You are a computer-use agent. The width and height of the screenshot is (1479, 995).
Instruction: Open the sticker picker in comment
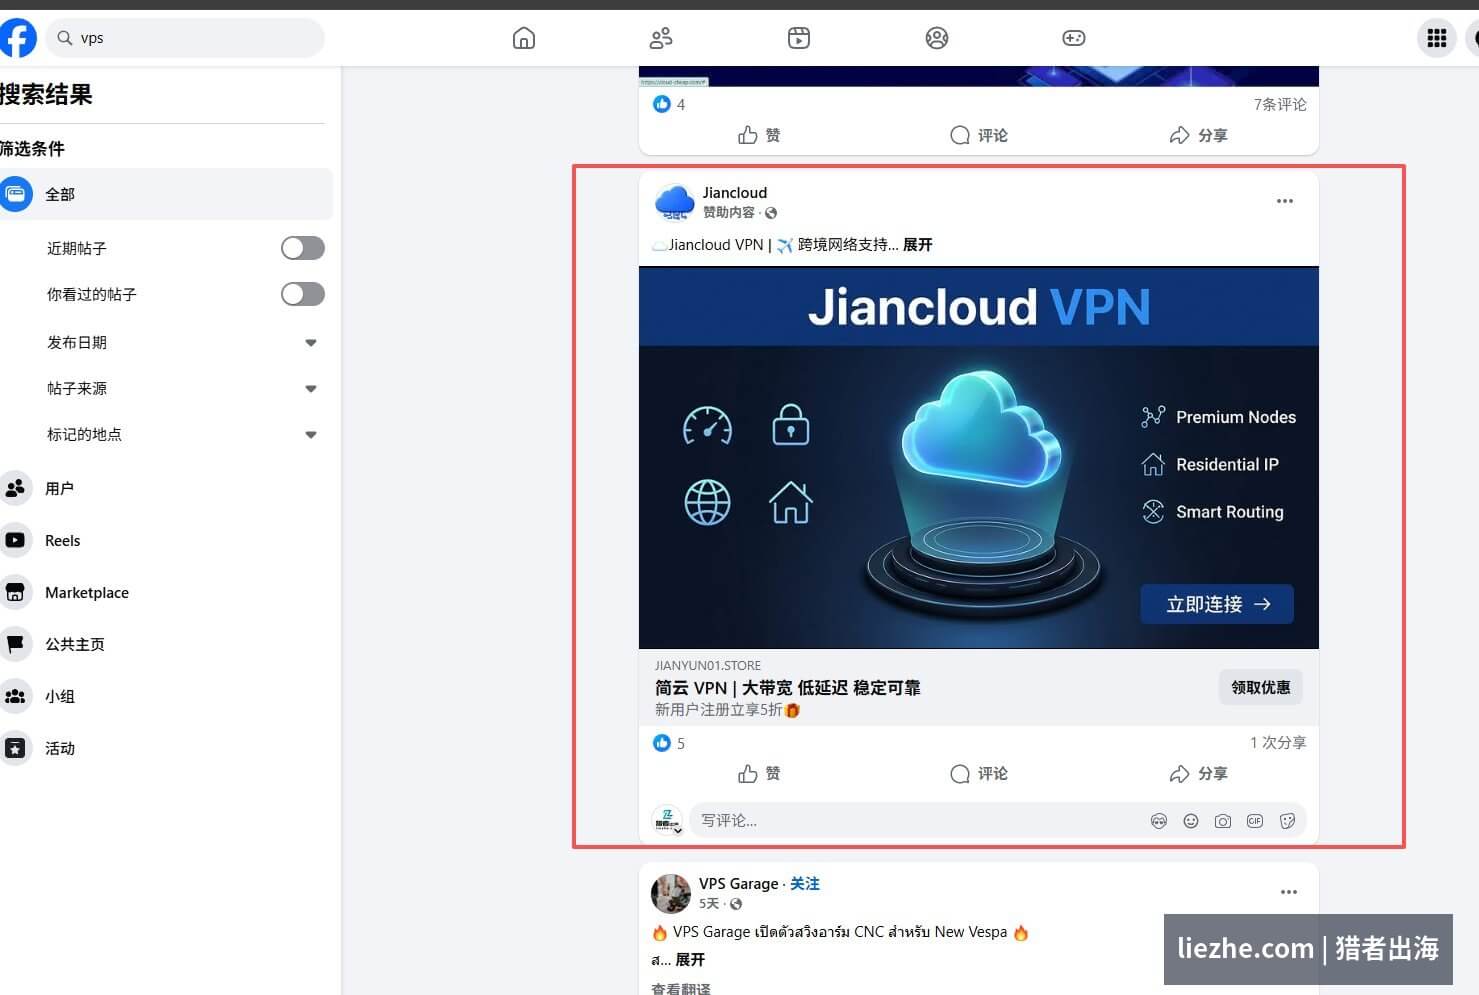(1287, 821)
